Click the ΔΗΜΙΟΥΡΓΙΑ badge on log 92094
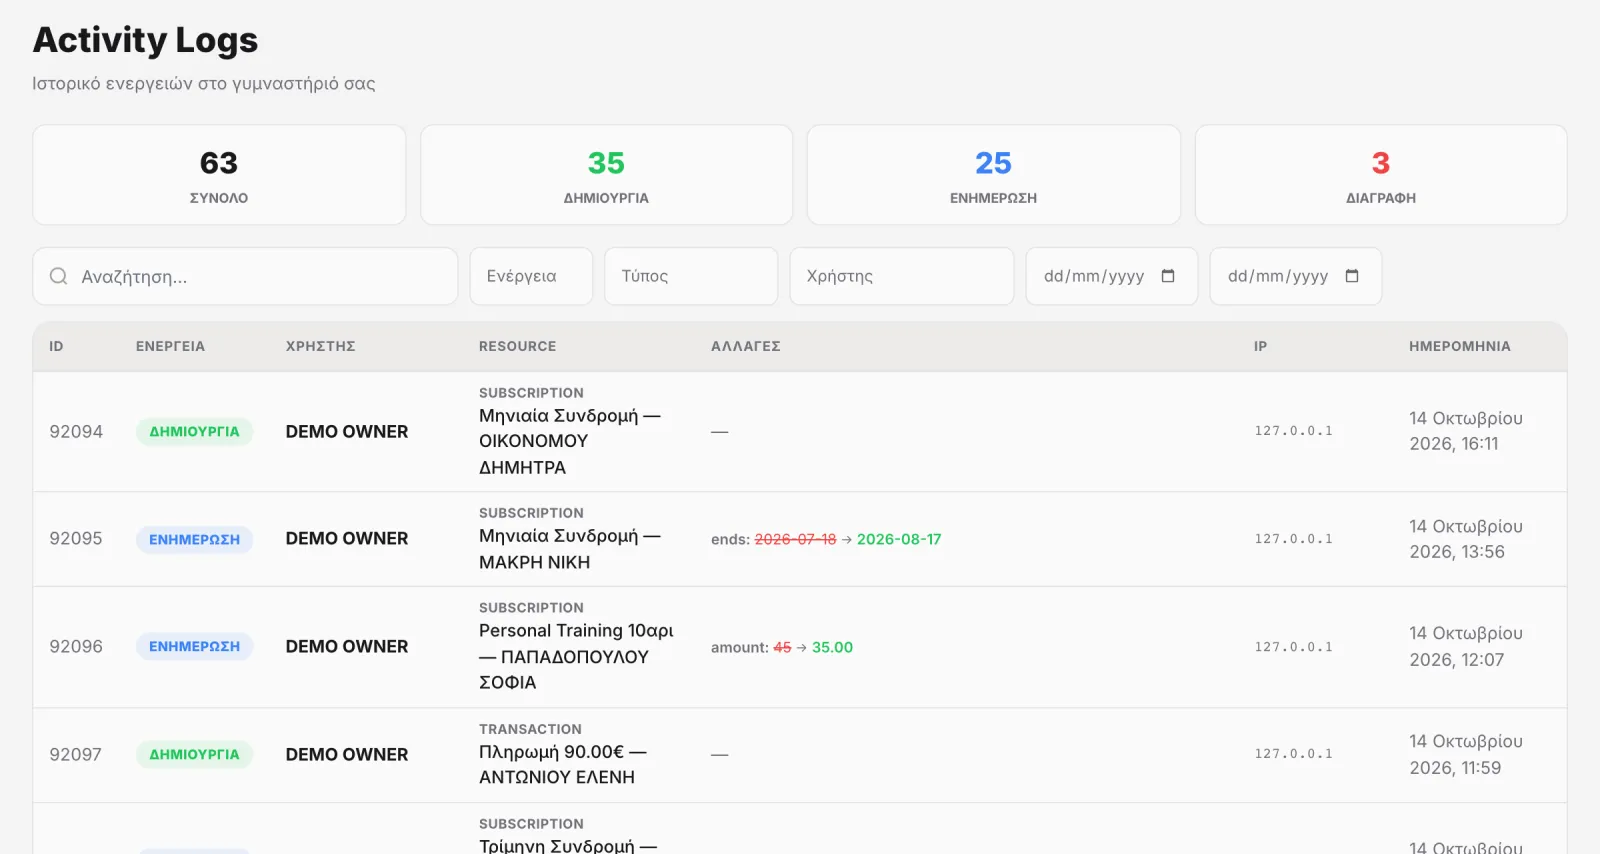1600x854 pixels. coord(194,431)
